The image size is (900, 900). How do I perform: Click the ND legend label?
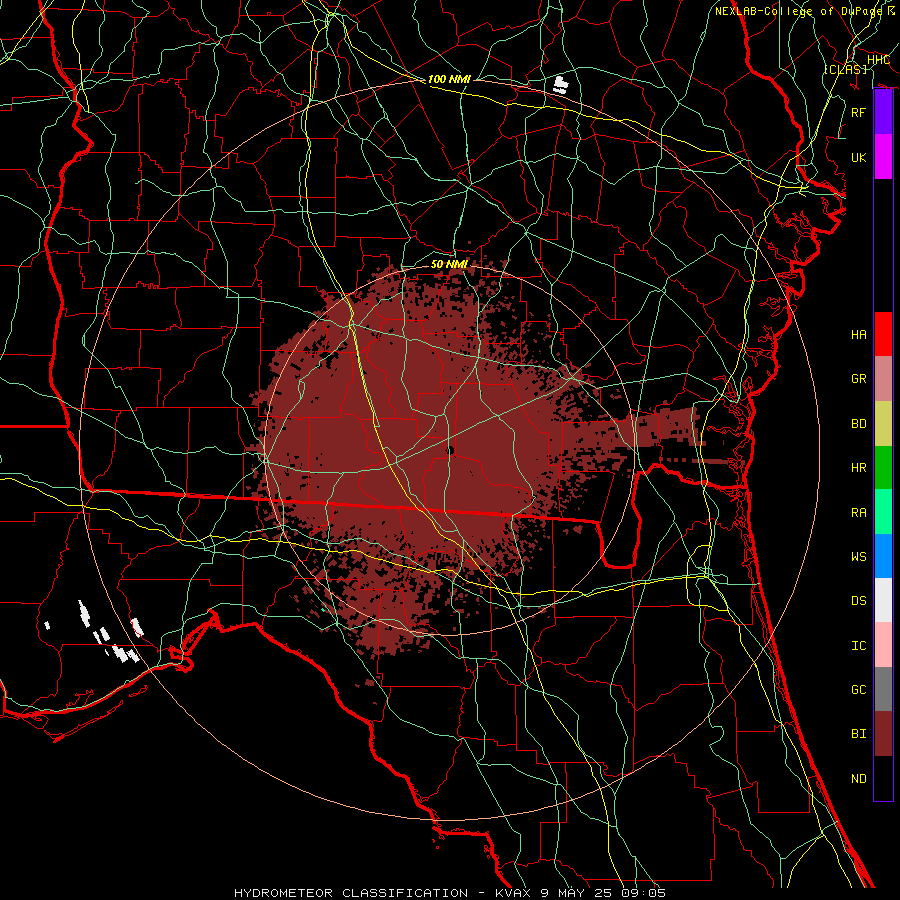pyautogui.click(x=858, y=779)
